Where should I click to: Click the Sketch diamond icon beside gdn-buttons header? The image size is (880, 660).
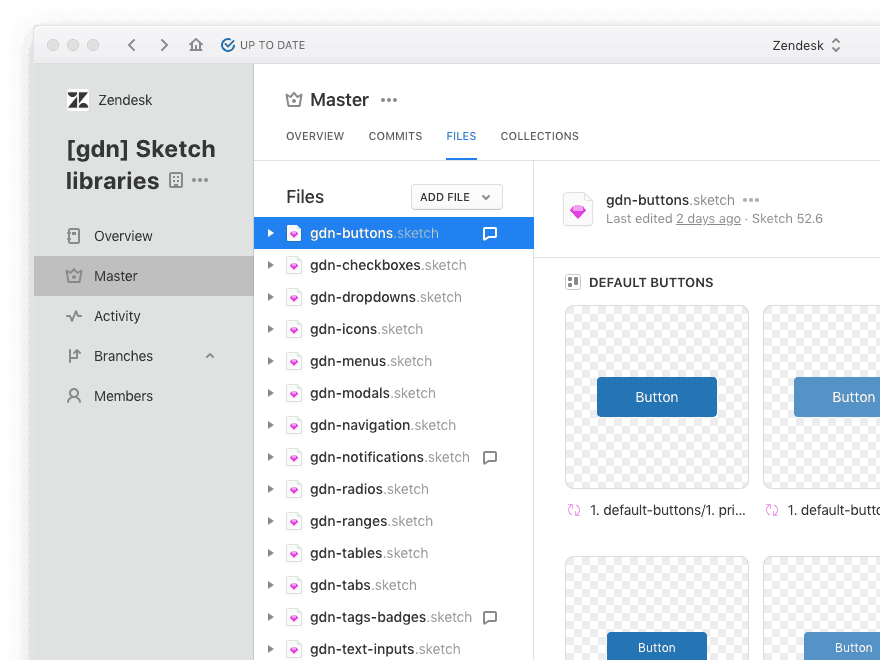(x=578, y=209)
